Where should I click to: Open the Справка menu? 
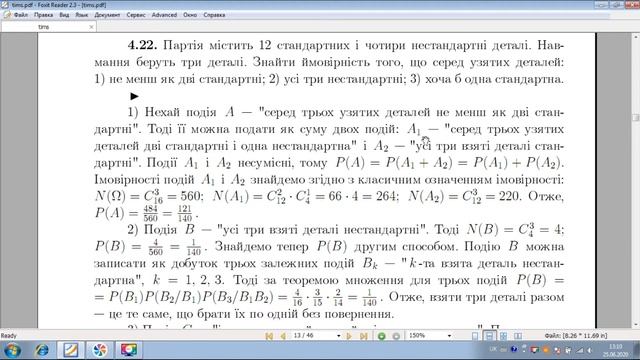click(x=214, y=15)
